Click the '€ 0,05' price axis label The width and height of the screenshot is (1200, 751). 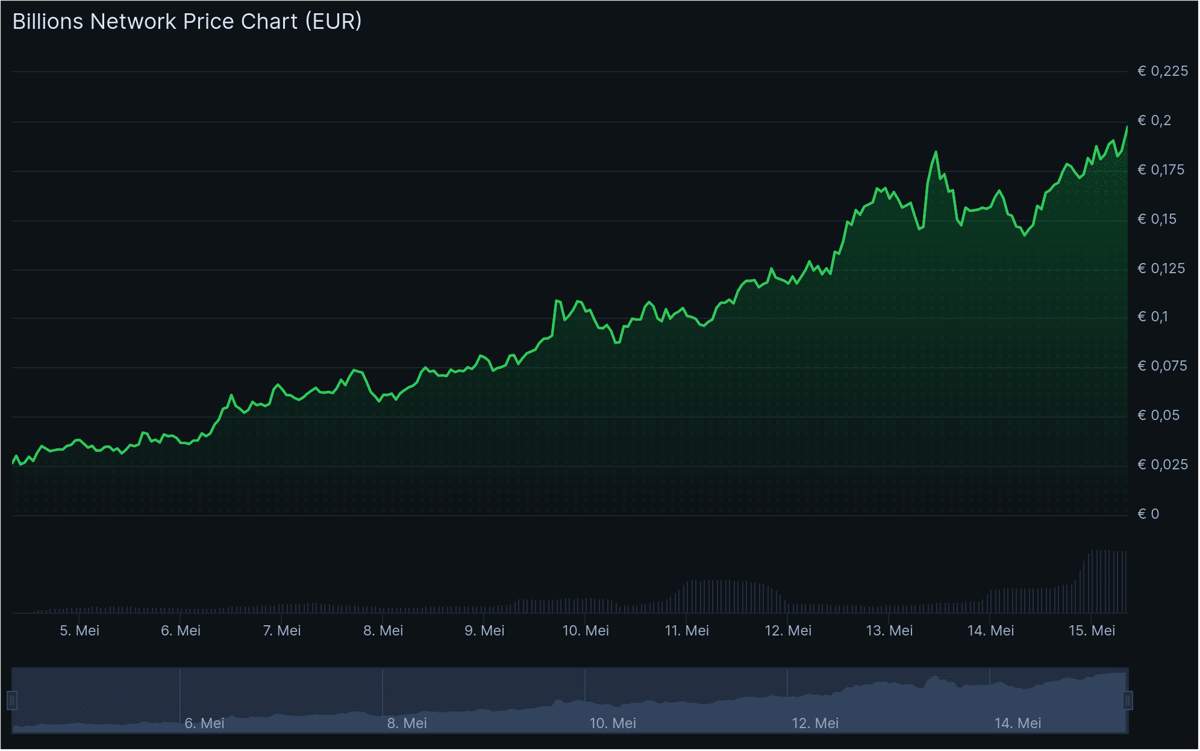pyautogui.click(x=1159, y=416)
